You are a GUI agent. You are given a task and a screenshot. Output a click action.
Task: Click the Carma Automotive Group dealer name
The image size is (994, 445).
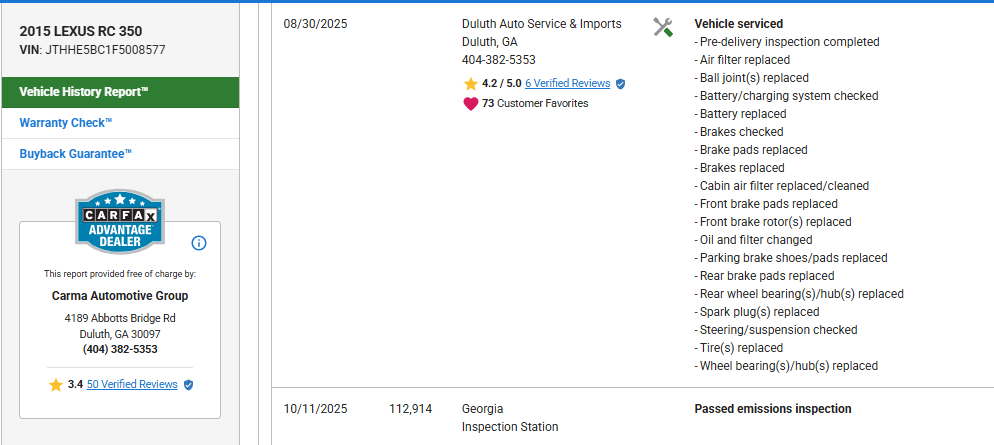[120, 295]
